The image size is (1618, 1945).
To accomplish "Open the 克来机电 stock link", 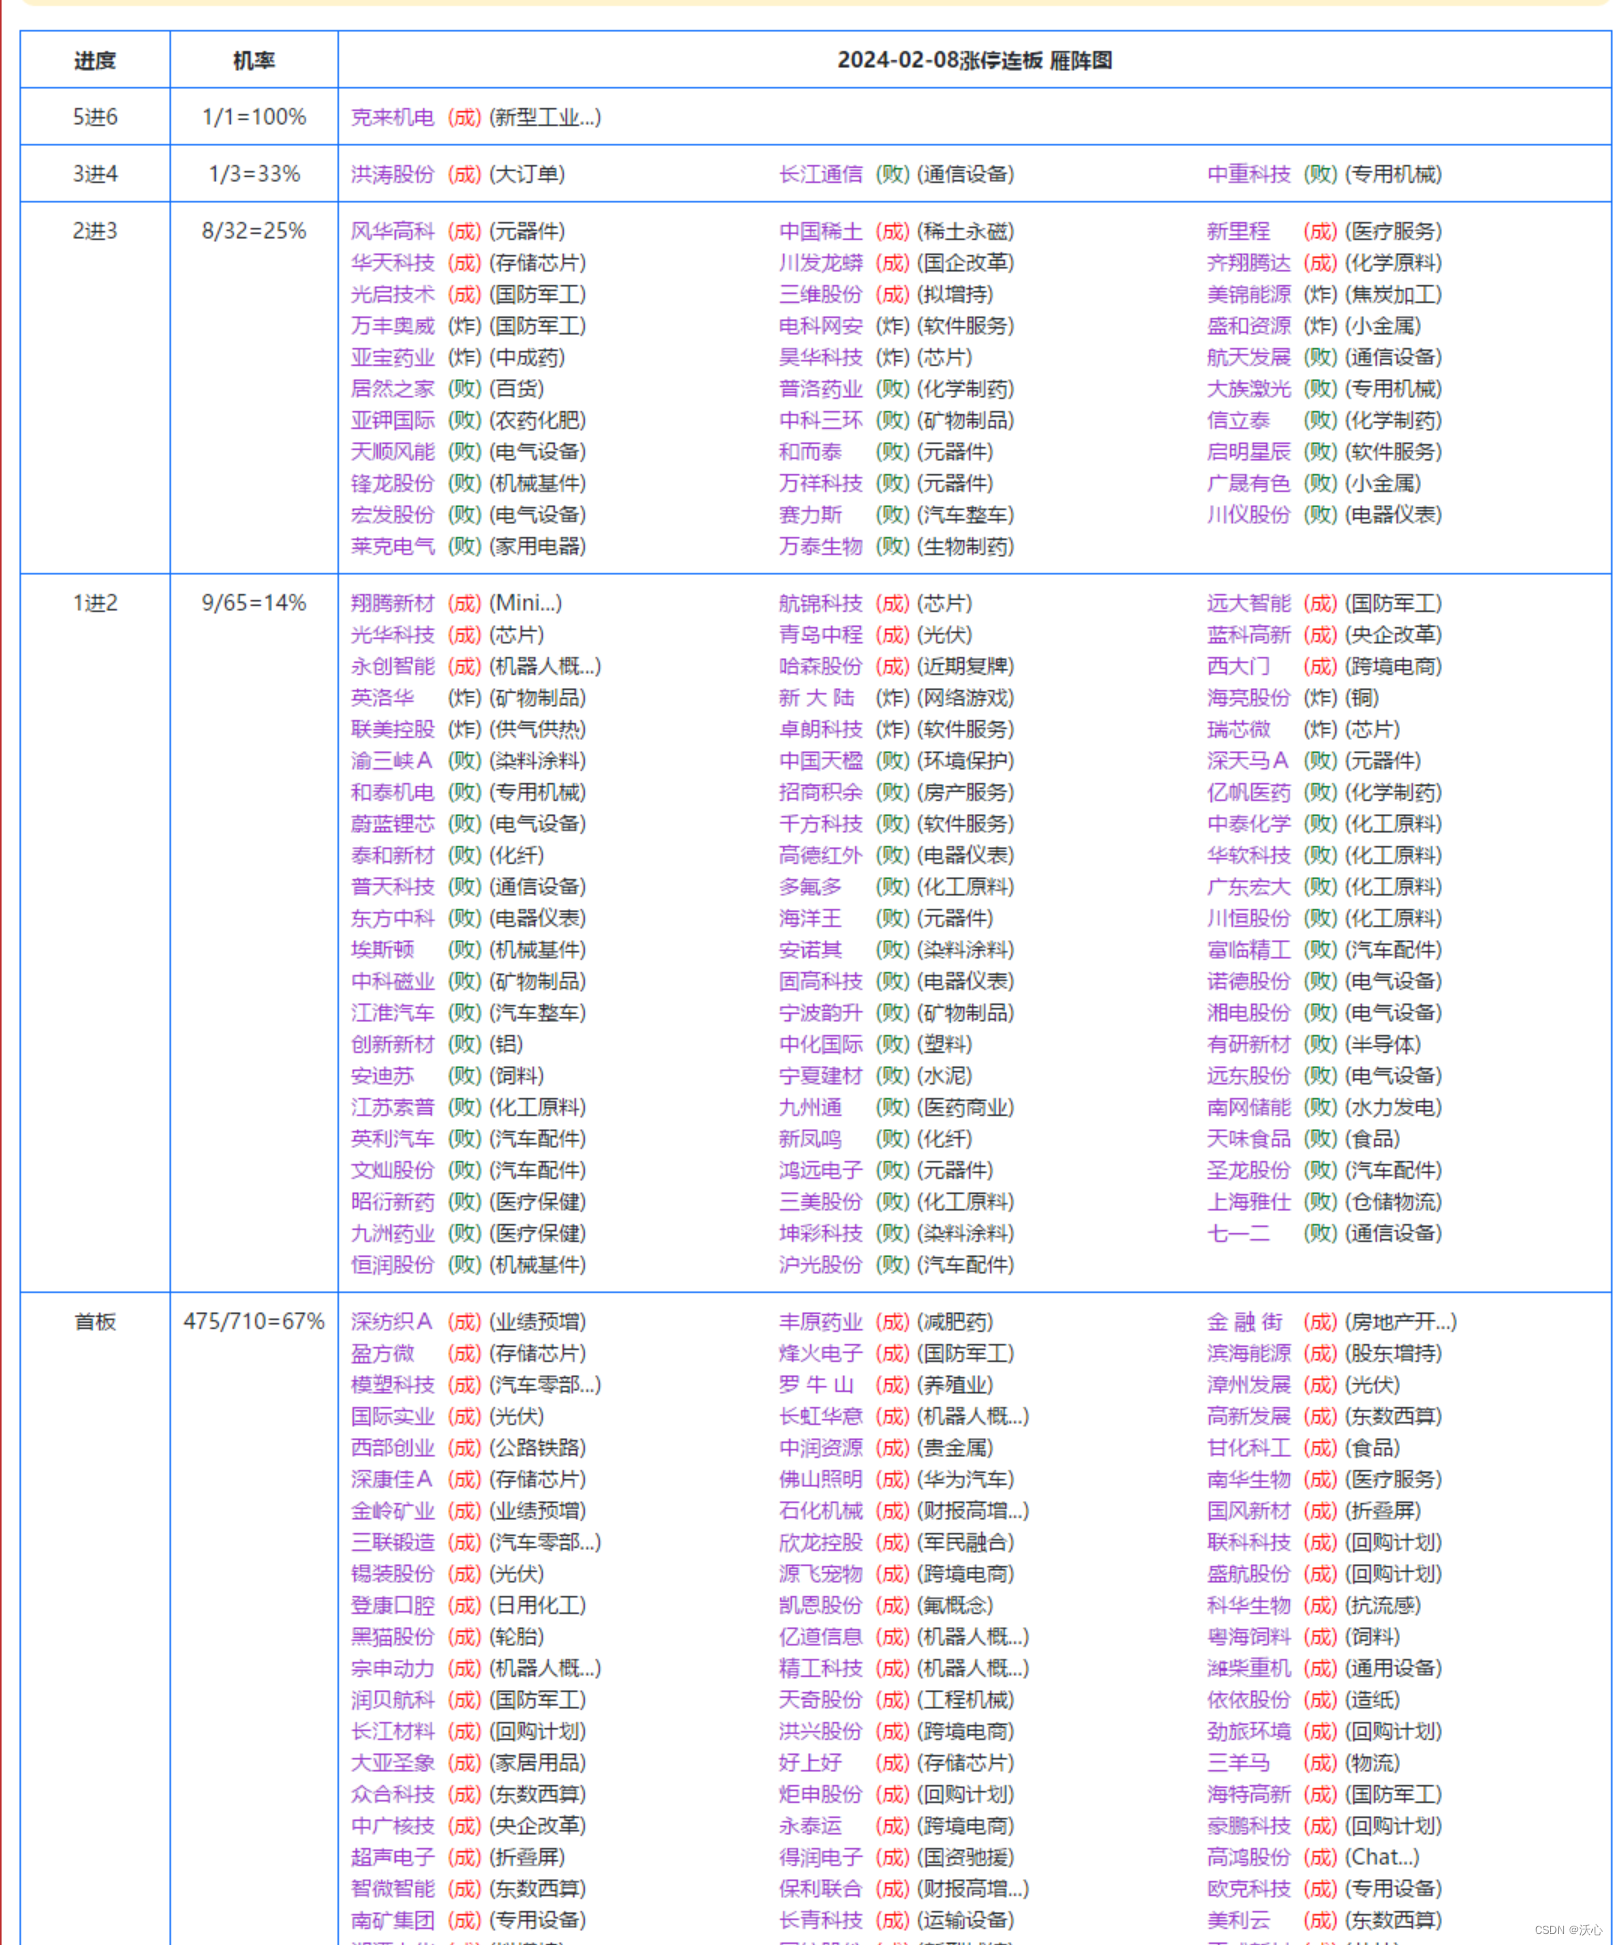I will coord(392,117).
